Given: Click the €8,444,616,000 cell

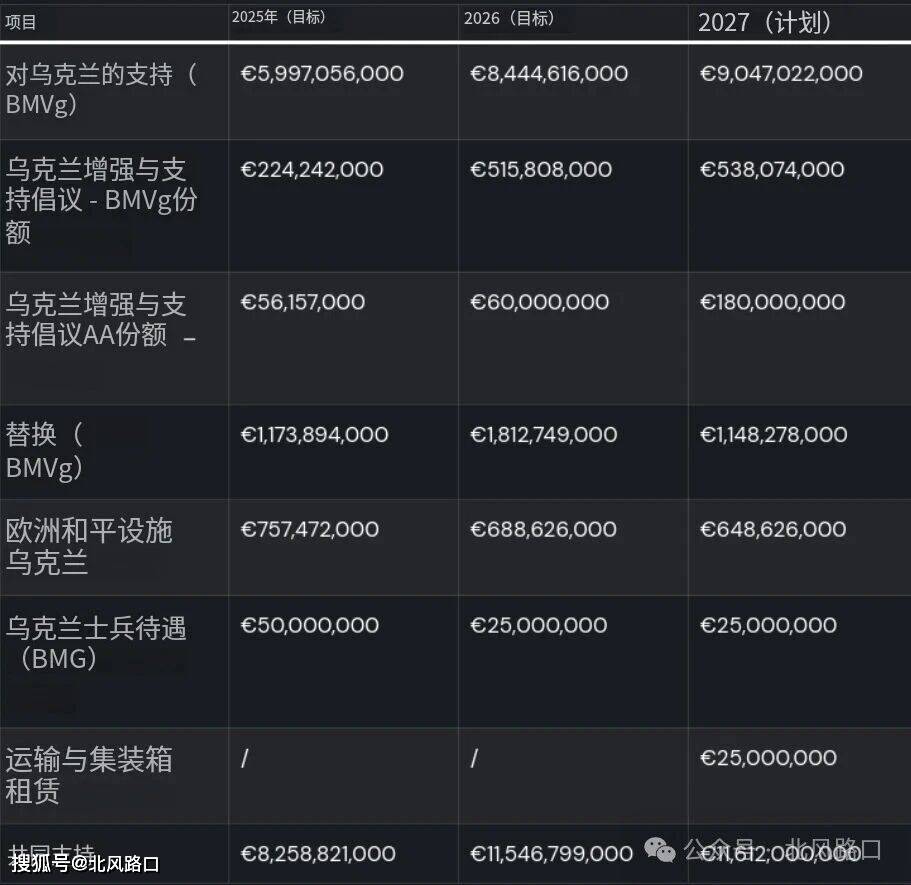Looking at the screenshot, I should click(x=549, y=73).
